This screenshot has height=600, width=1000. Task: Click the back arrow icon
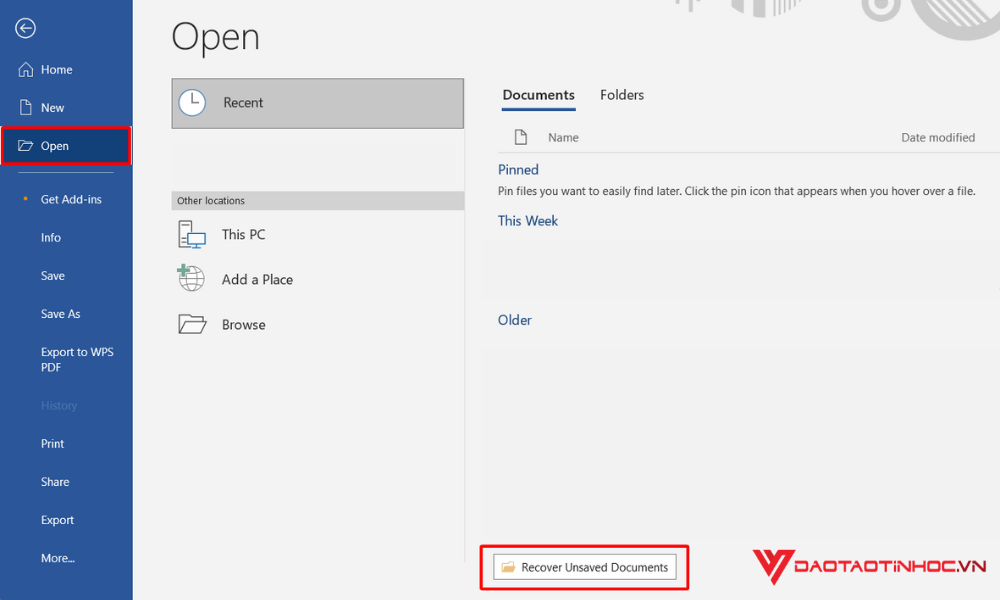click(26, 28)
